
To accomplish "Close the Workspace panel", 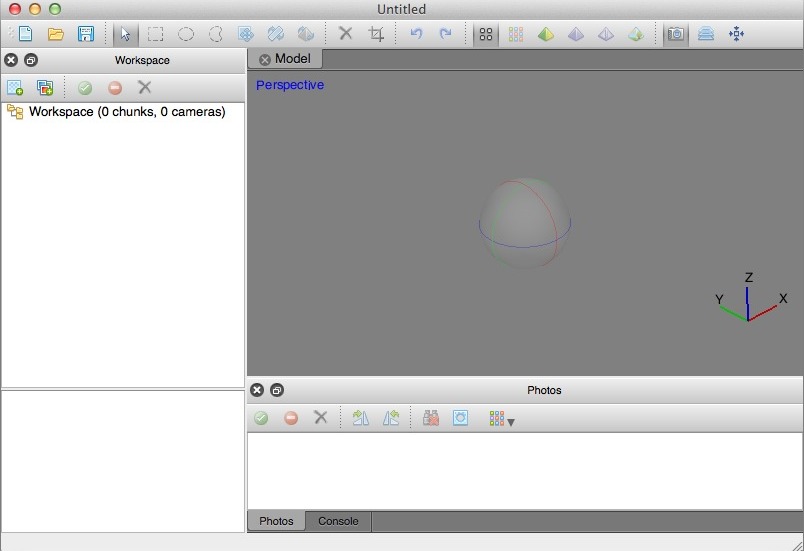I will [x=12, y=60].
